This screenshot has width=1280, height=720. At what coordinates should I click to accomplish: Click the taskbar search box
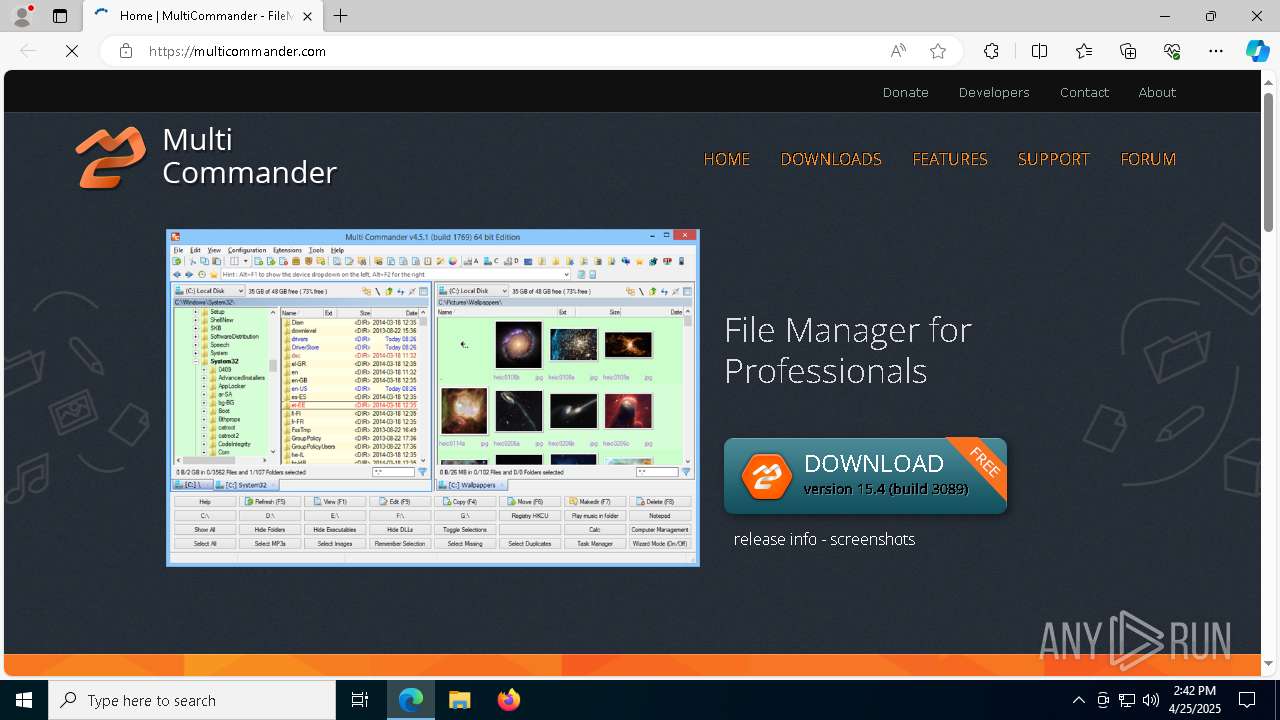[x=192, y=700]
